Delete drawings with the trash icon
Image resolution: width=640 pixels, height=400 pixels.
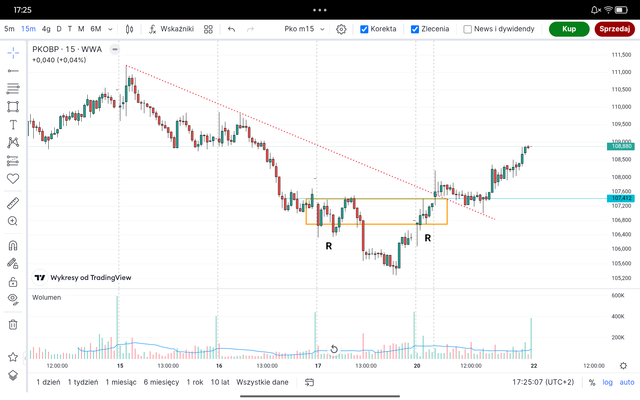point(13,324)
